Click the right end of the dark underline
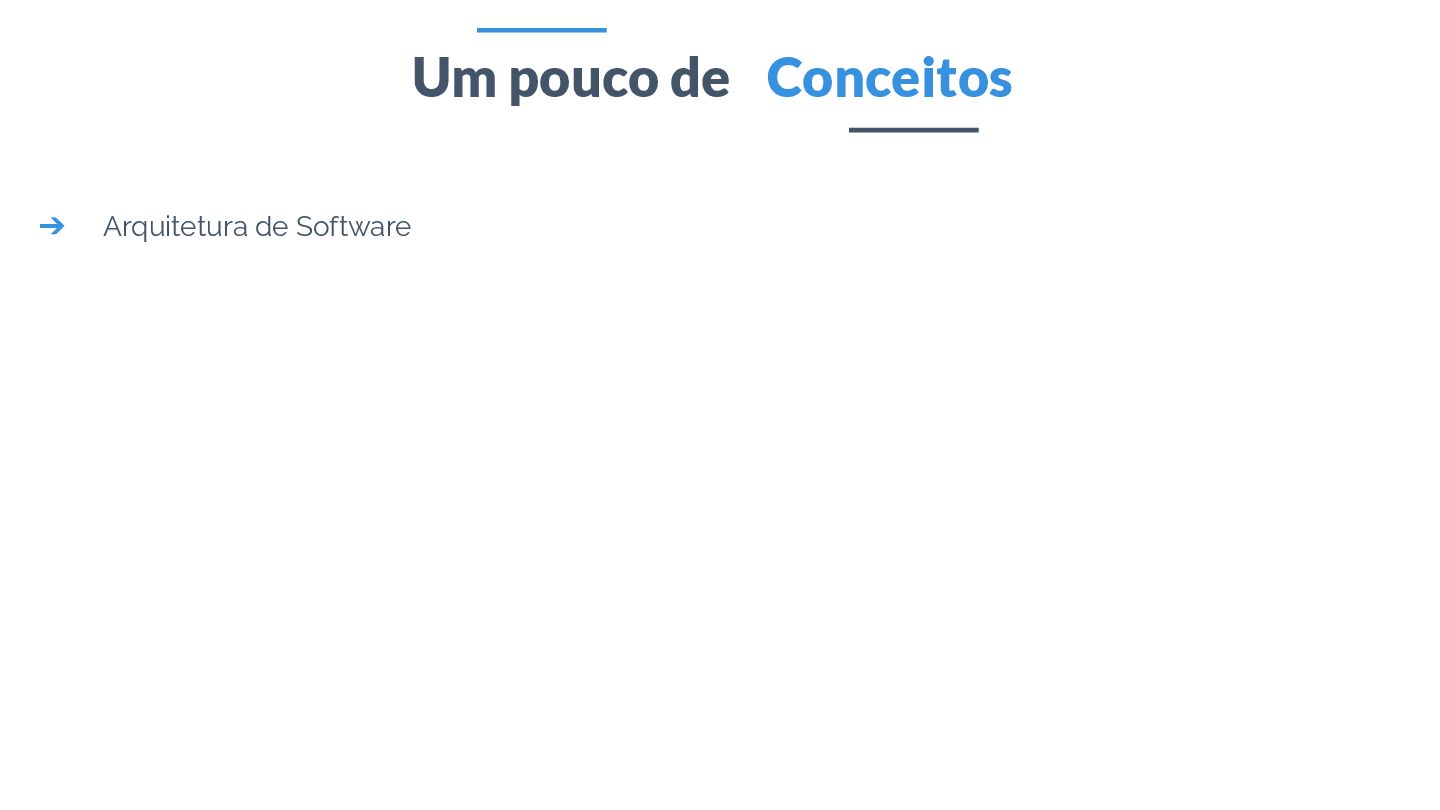The width and height of the screenshot is (1440, 810). click(x=975, y=130)
